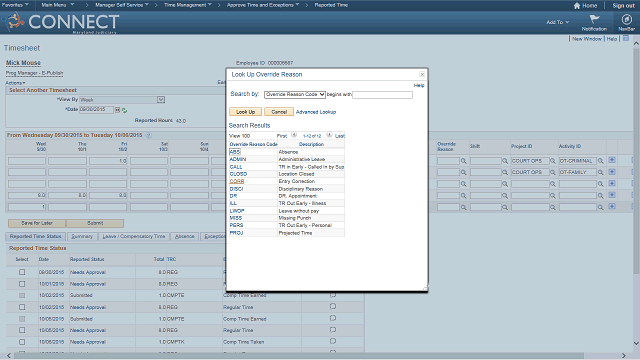Click the page options icon beside Help
The width and height of the screenshot is (640, 360).
click(626, 38)
